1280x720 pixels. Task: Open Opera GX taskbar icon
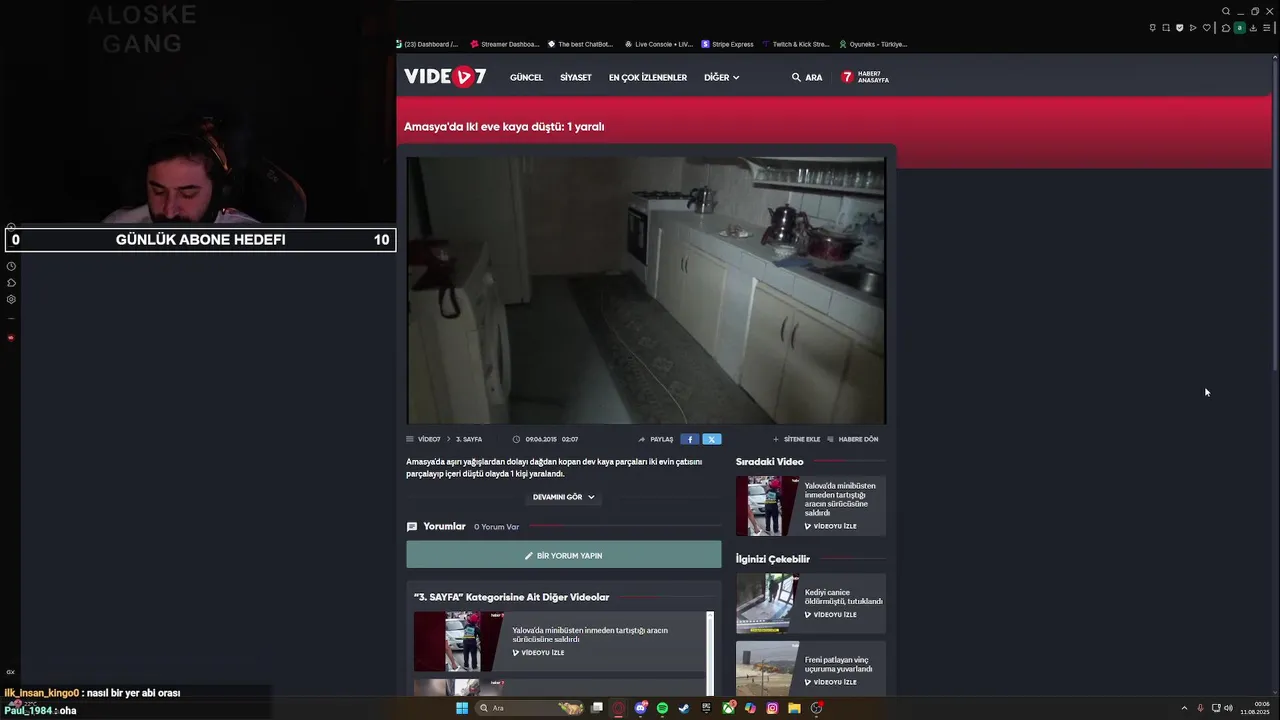coord(619,708)
